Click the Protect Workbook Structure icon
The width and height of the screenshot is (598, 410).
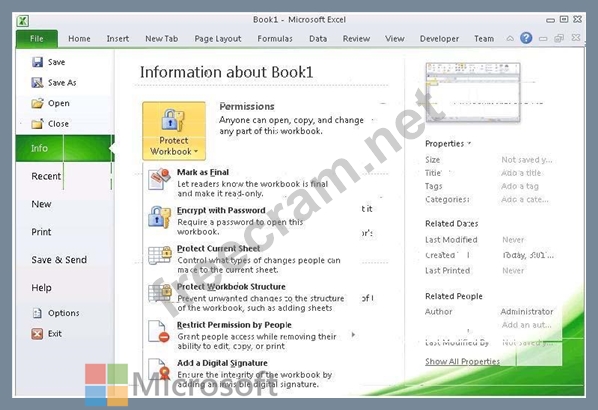(x=159, y=293)
